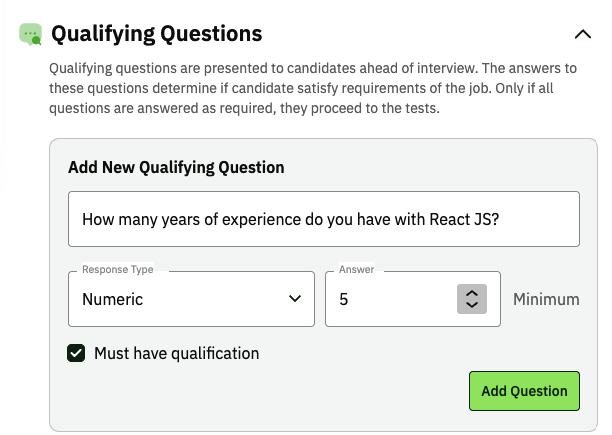This screenshot has width=612, height=435.
Task: Click the "Response Type" floating label
Action: click(118, 270)
